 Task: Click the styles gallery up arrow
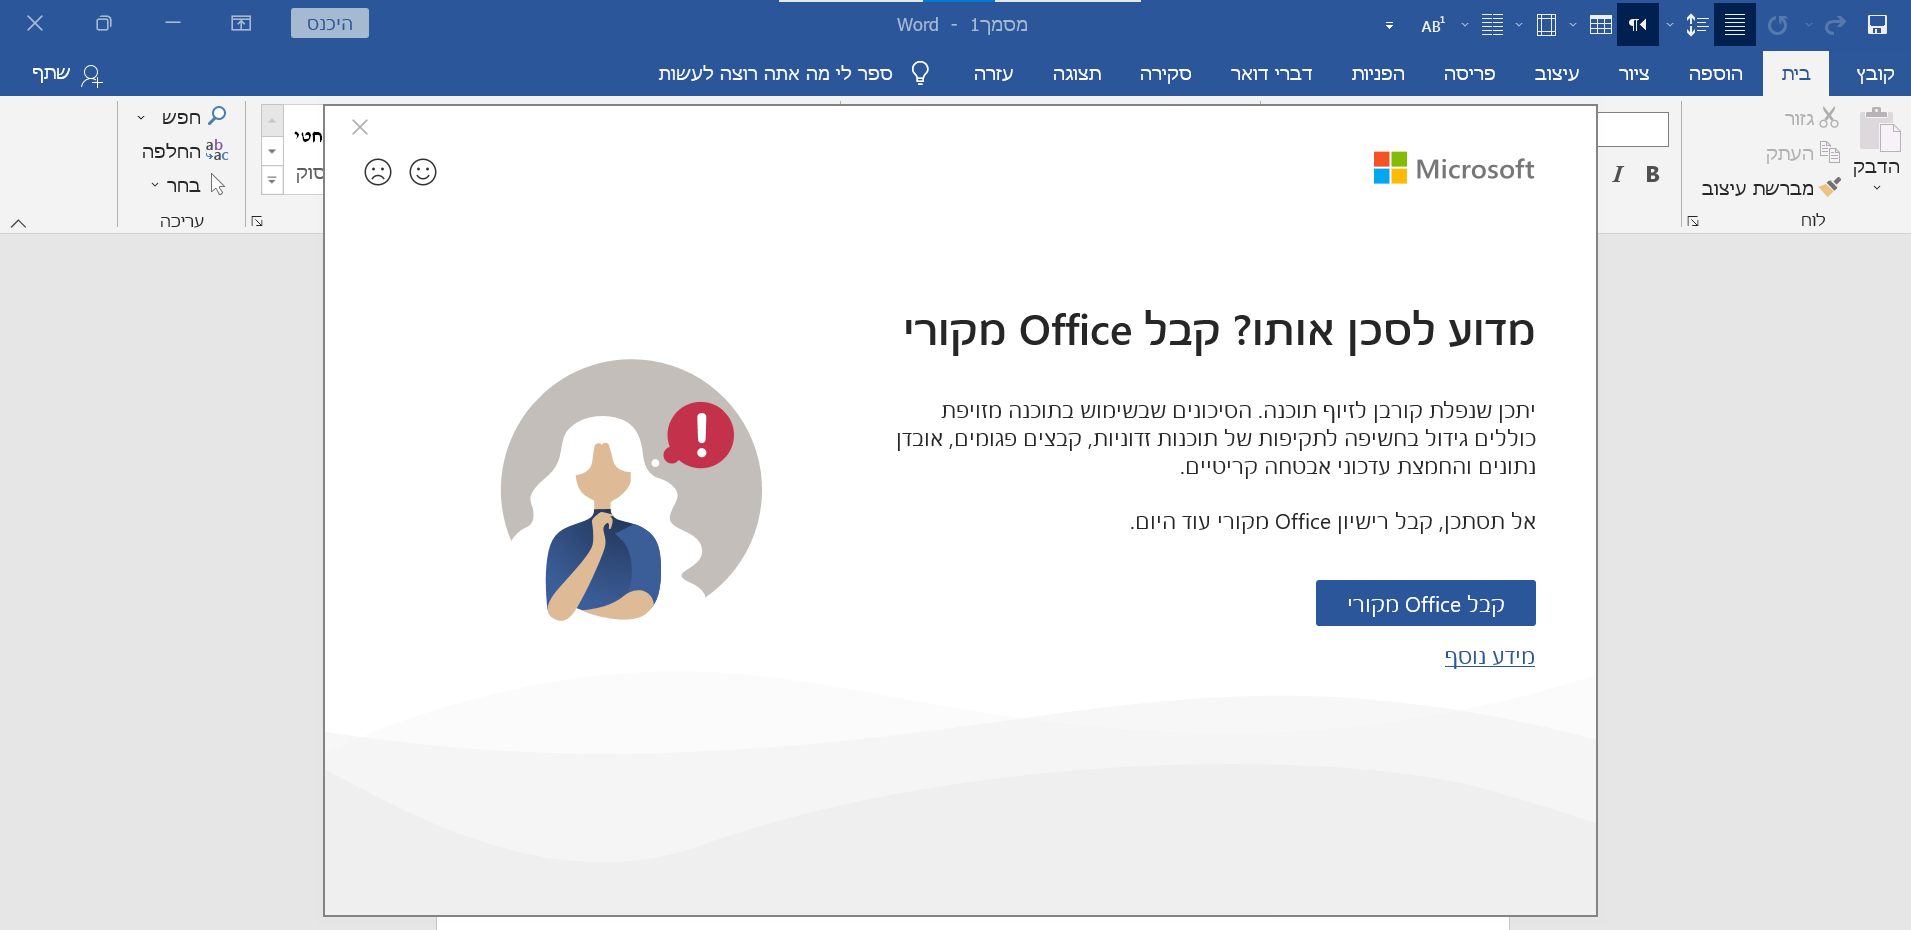point(272,121)
